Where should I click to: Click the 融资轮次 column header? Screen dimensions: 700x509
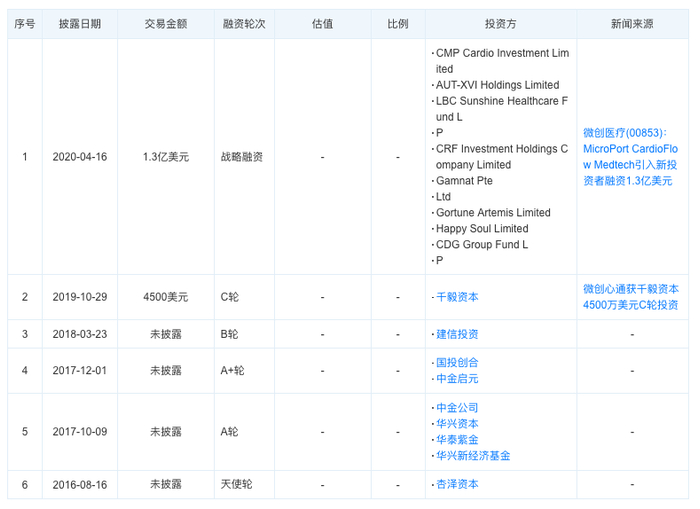(x=244, y=24)
